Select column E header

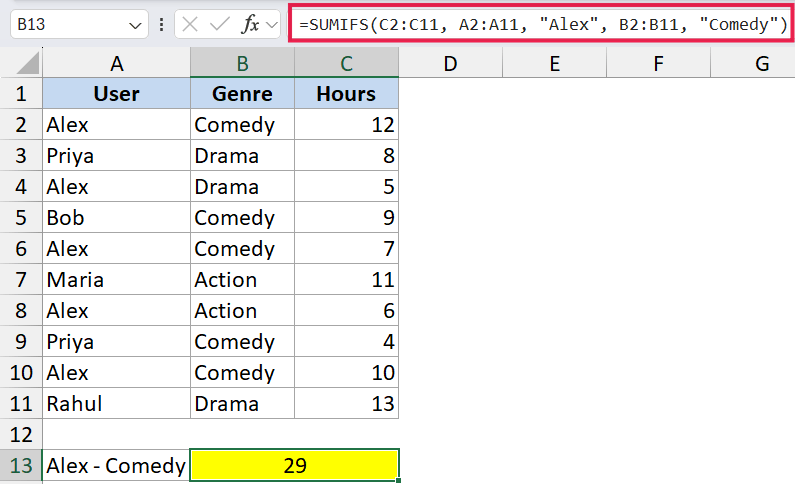(555, 63)
